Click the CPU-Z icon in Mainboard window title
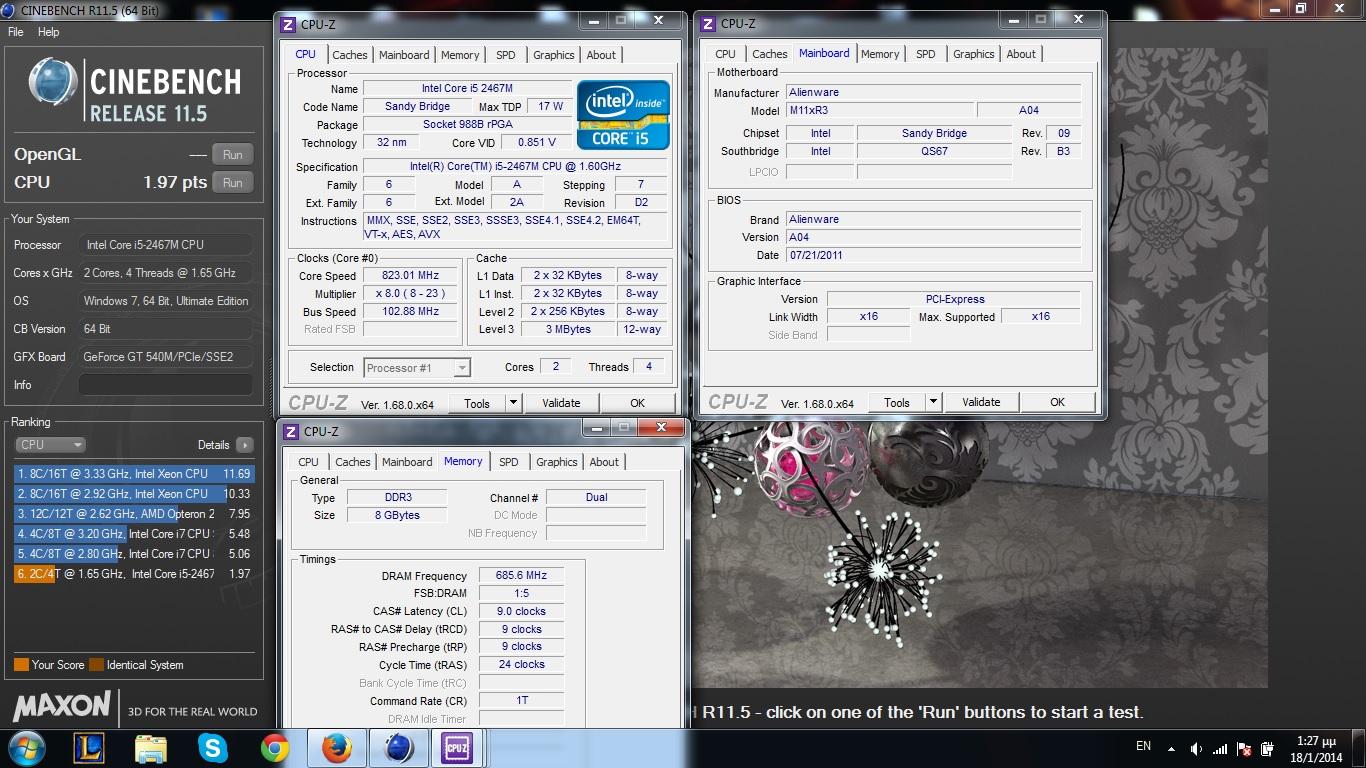1366x768 pixels. (x=708, y=24)
